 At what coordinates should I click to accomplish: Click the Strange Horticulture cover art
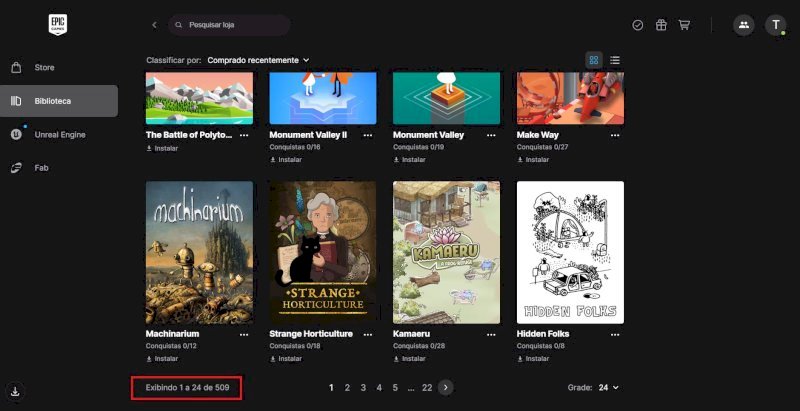pos(323,252)
